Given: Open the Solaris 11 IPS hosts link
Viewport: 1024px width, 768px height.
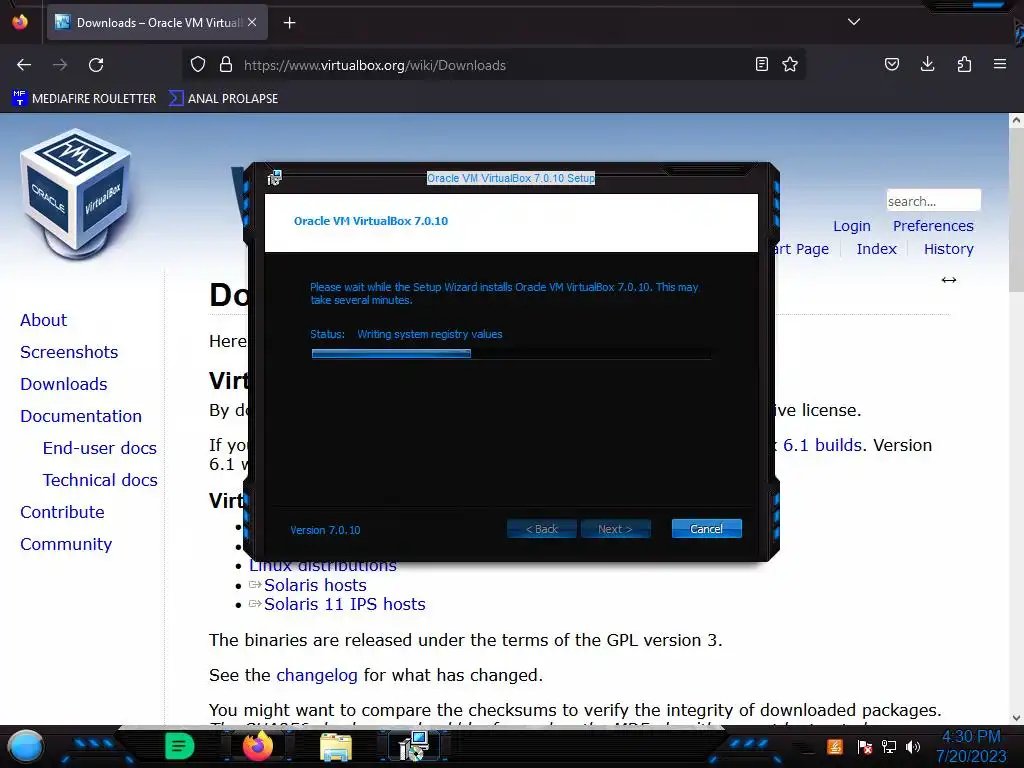Looking at the screenshot, I should pyautogui.click(x=345, y=604).
